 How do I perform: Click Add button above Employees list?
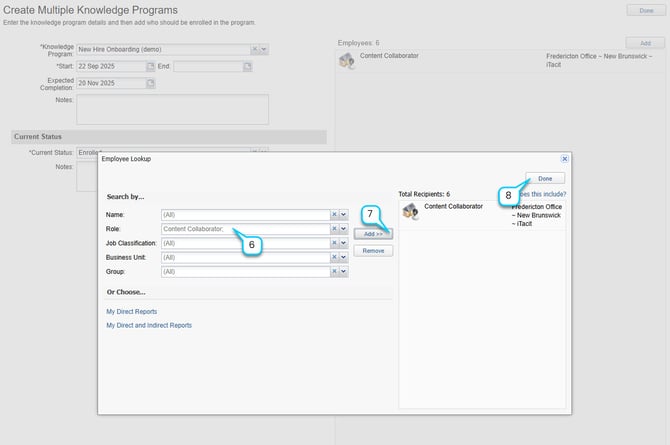click(x=645, y=43)
